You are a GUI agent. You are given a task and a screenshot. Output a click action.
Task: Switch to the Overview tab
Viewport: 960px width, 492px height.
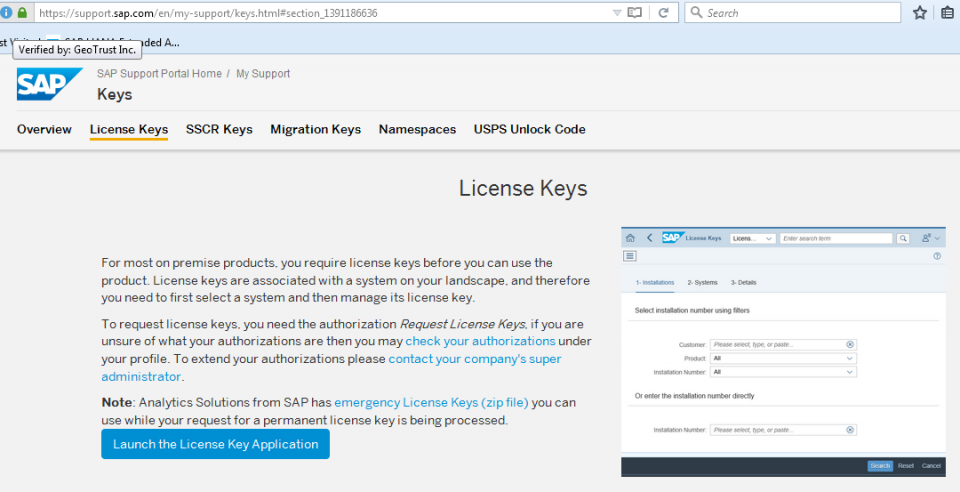pos(44,130)
